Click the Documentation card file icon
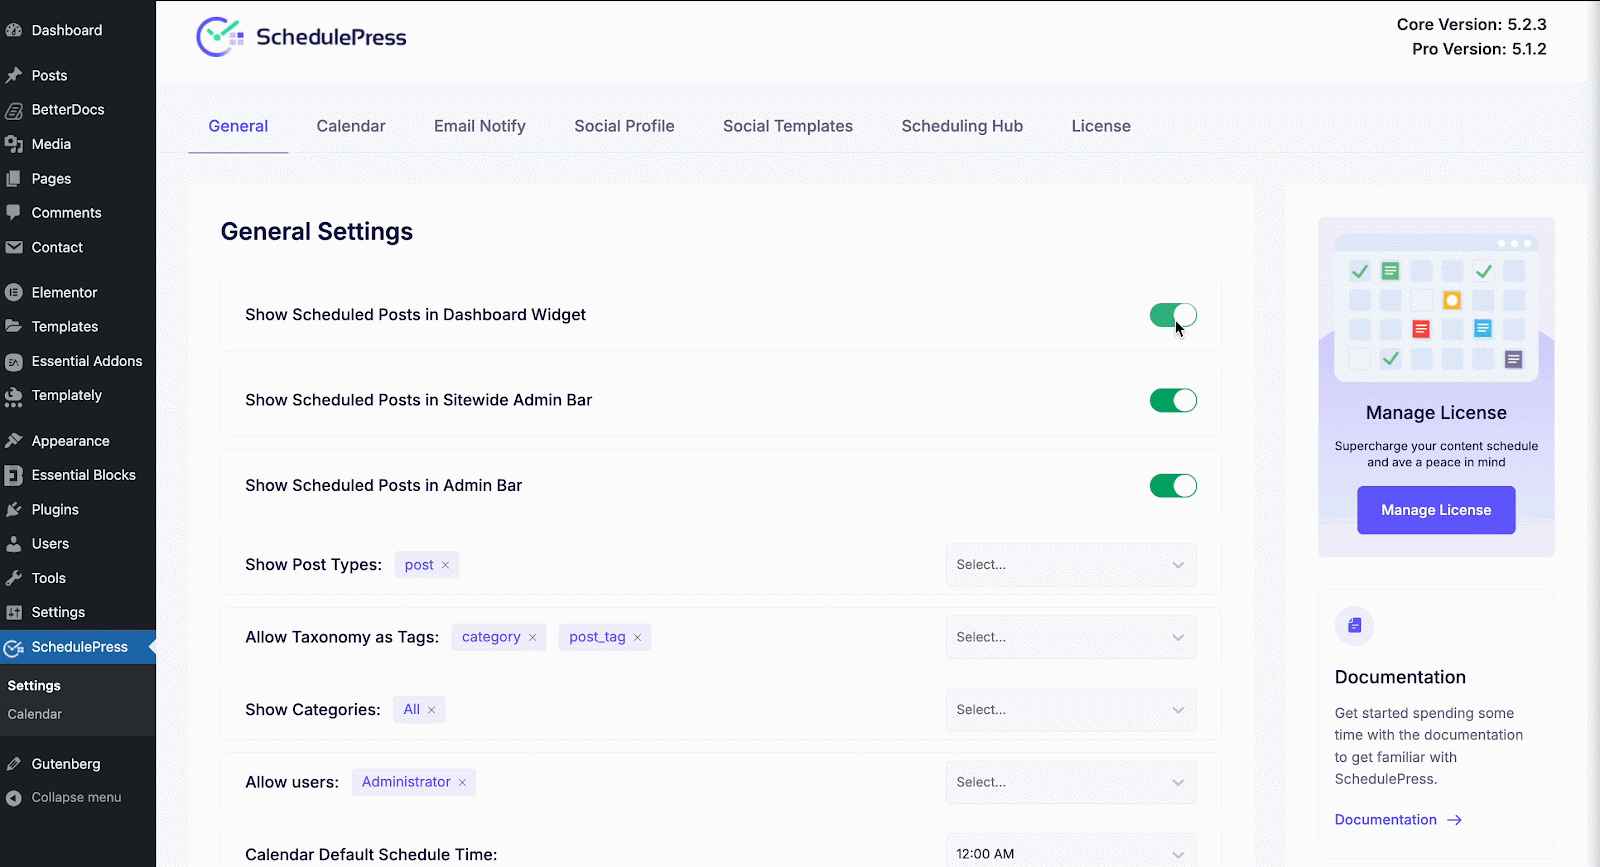This screenshot has height=867, width=1600. click(x=1355, y=626)
